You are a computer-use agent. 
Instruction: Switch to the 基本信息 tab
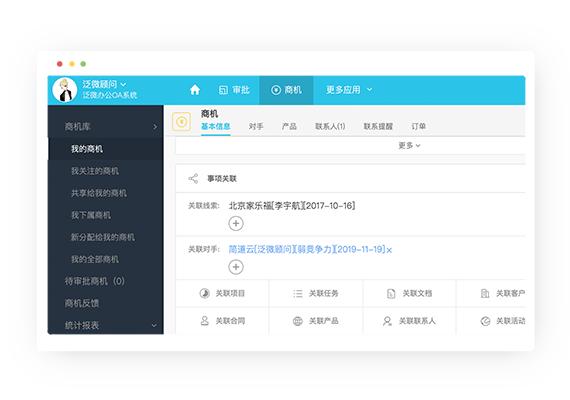click(216, 127)
